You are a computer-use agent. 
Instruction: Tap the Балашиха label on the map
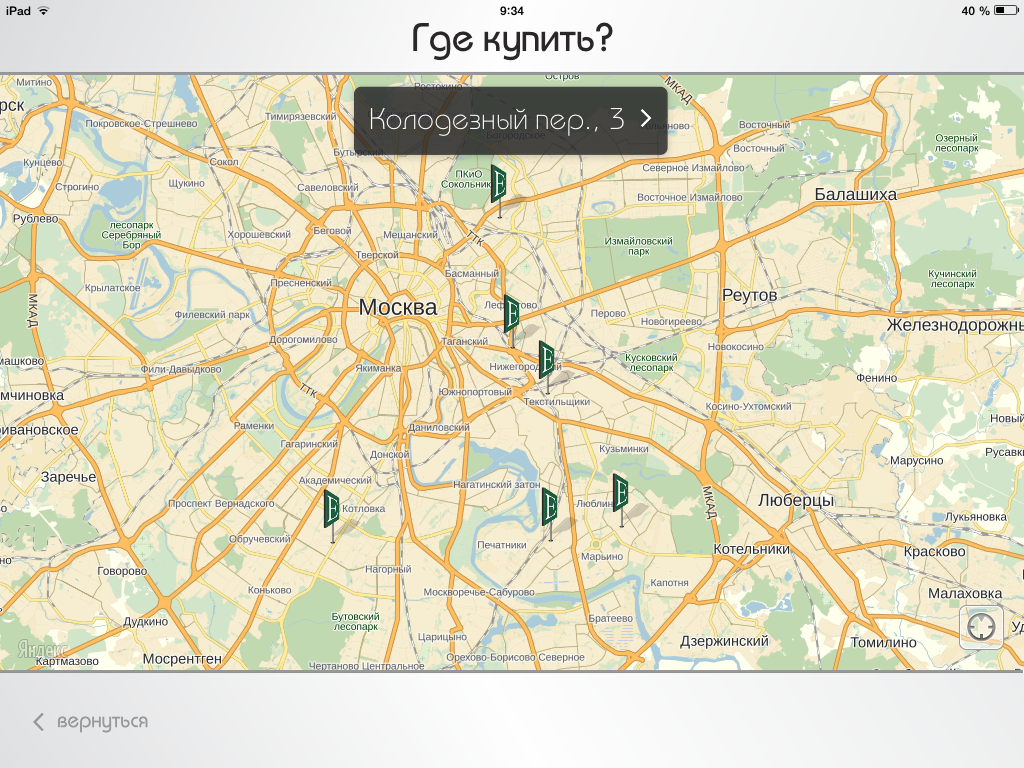[856, 194]
